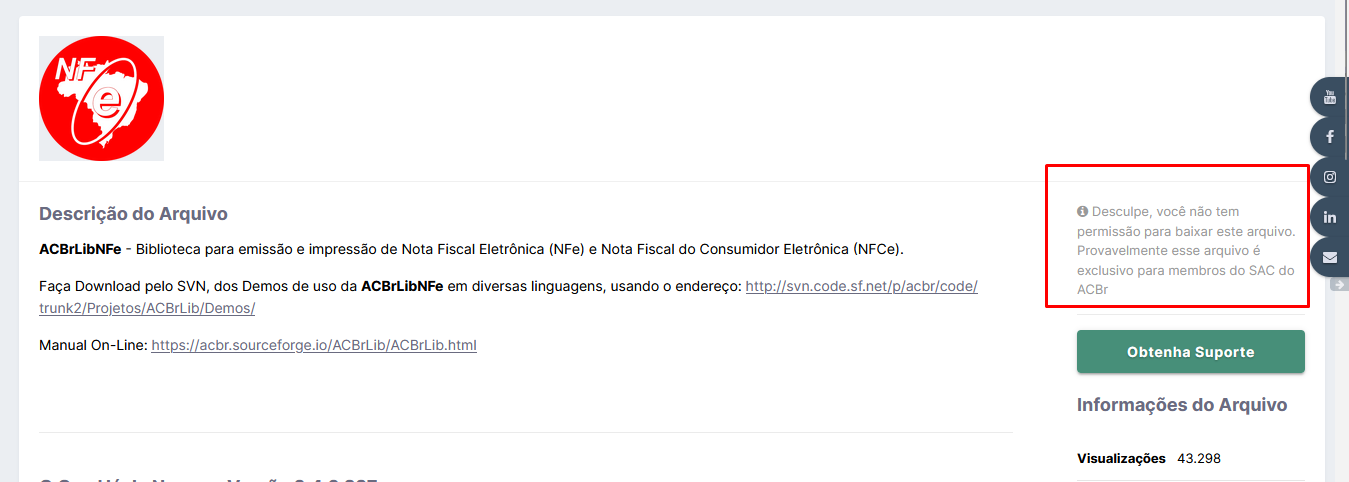Image resolution: width=1349 pixels, height=482 pixels.
Task: Open the YouTube social icon
Action: (x=1330, y=97)
